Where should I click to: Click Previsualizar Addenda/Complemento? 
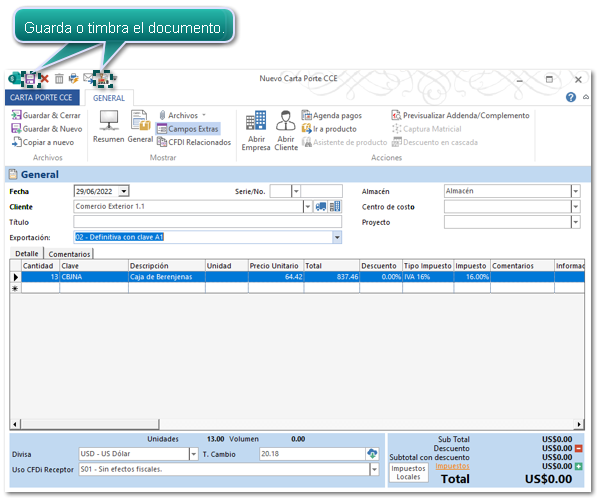click(x=459, y=116)
